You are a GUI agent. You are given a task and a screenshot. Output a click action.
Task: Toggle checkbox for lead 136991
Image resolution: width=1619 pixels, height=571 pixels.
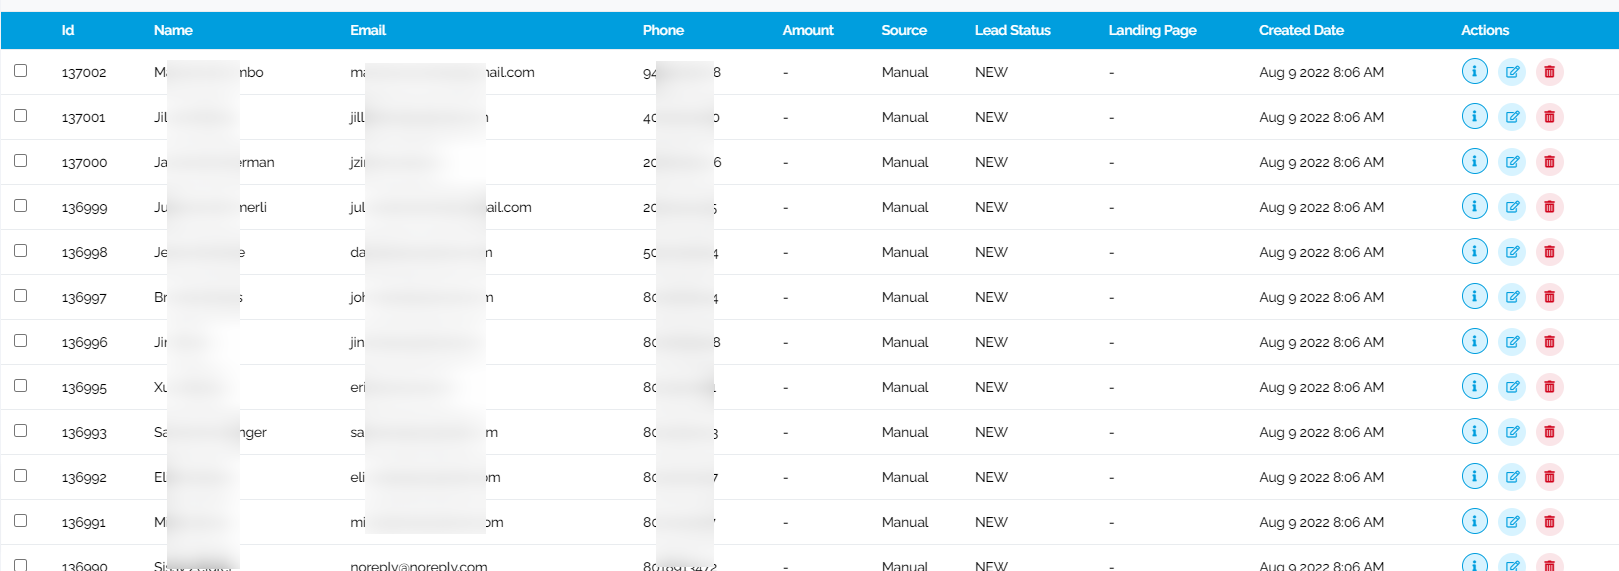point(20,521)
